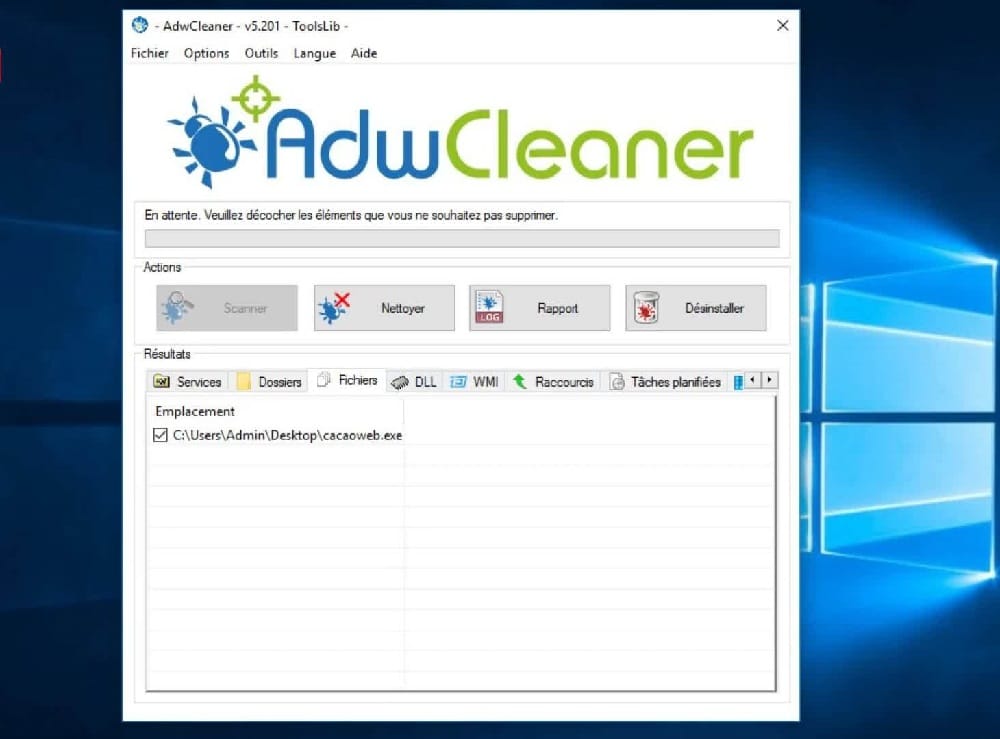Open the Fichier menu
Image resolution: width=1000 pixels, height=739 pixels.
point(149,54)
